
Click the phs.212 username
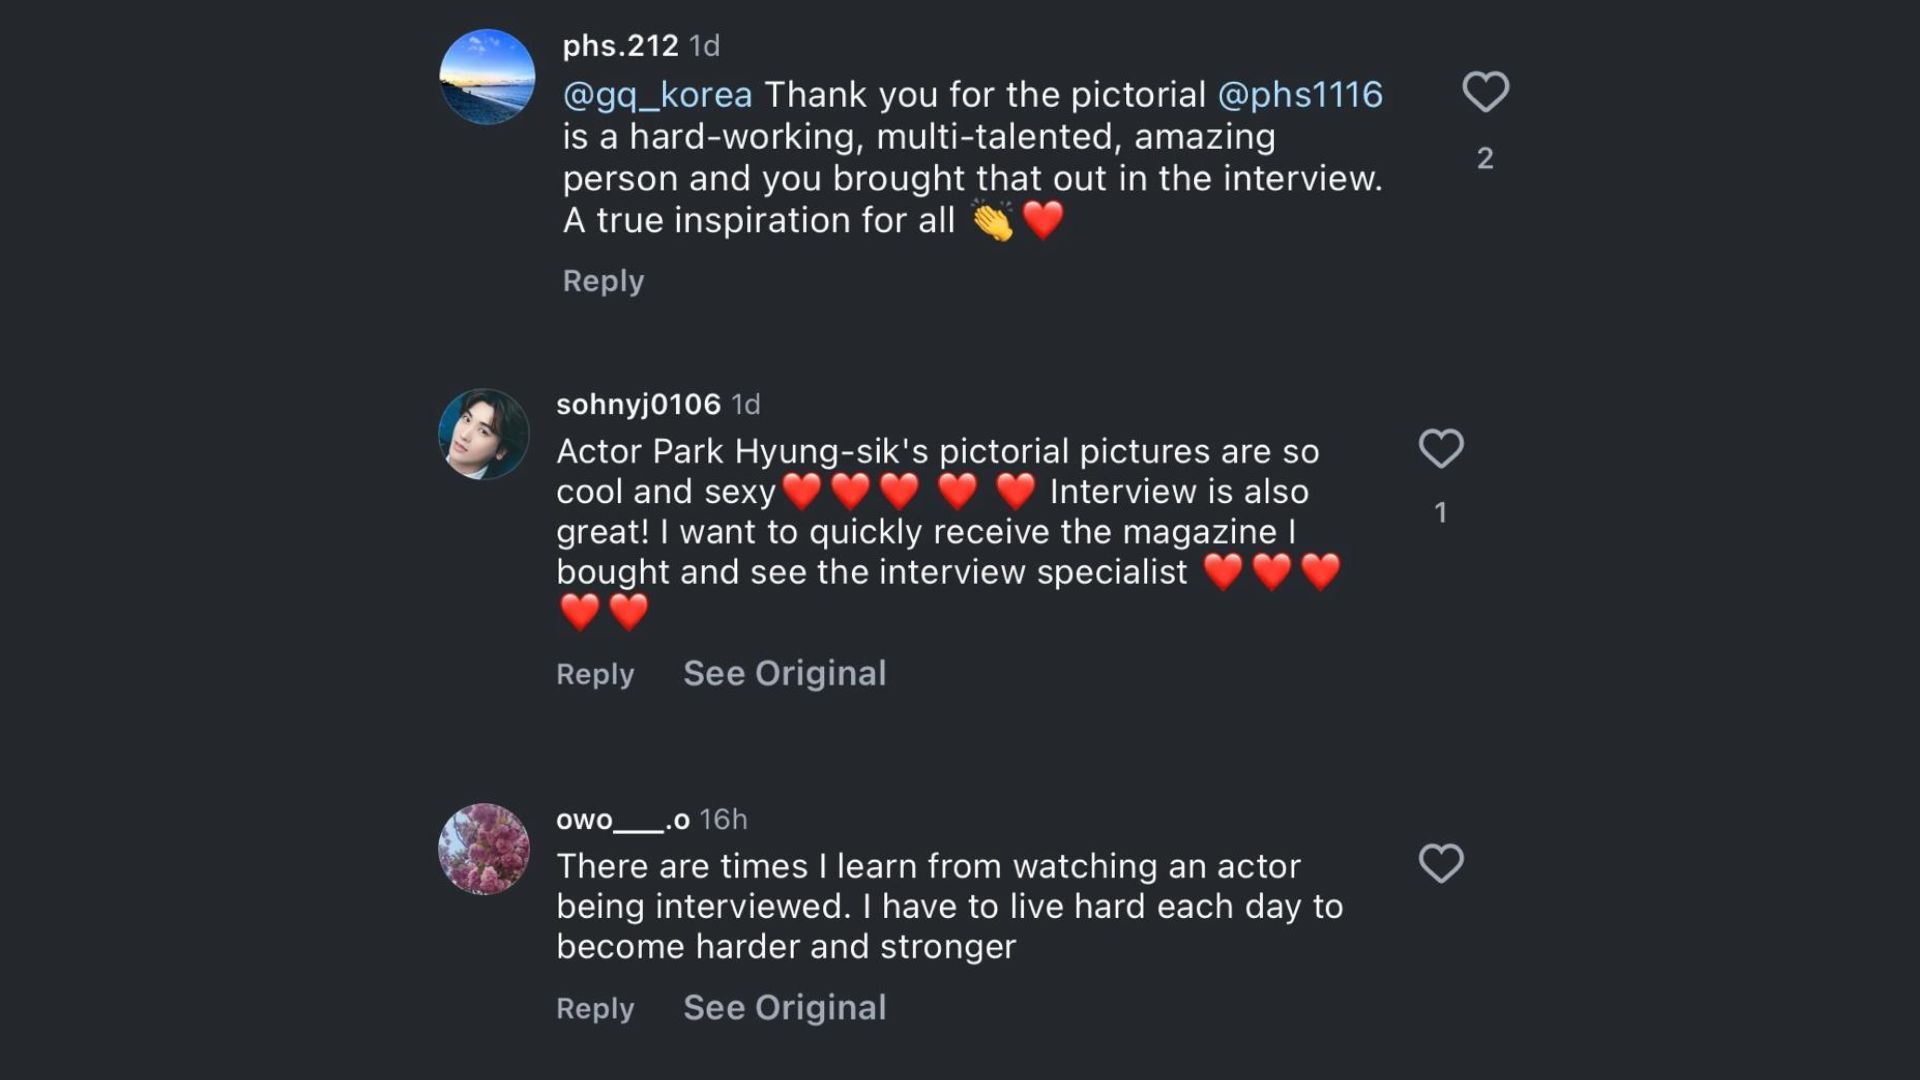pos(620,46)
